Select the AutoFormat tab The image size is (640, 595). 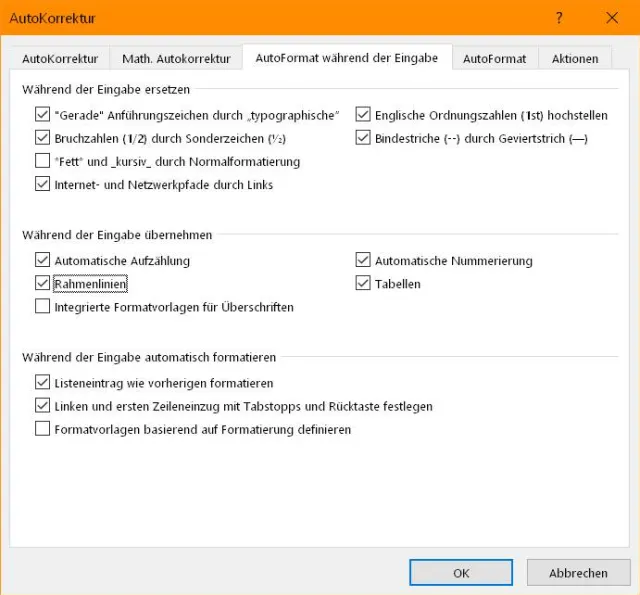tap(494, 58)
